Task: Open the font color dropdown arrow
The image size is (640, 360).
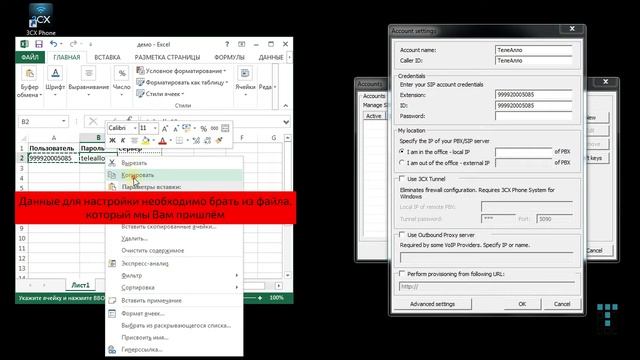Action: coord(171,141)
